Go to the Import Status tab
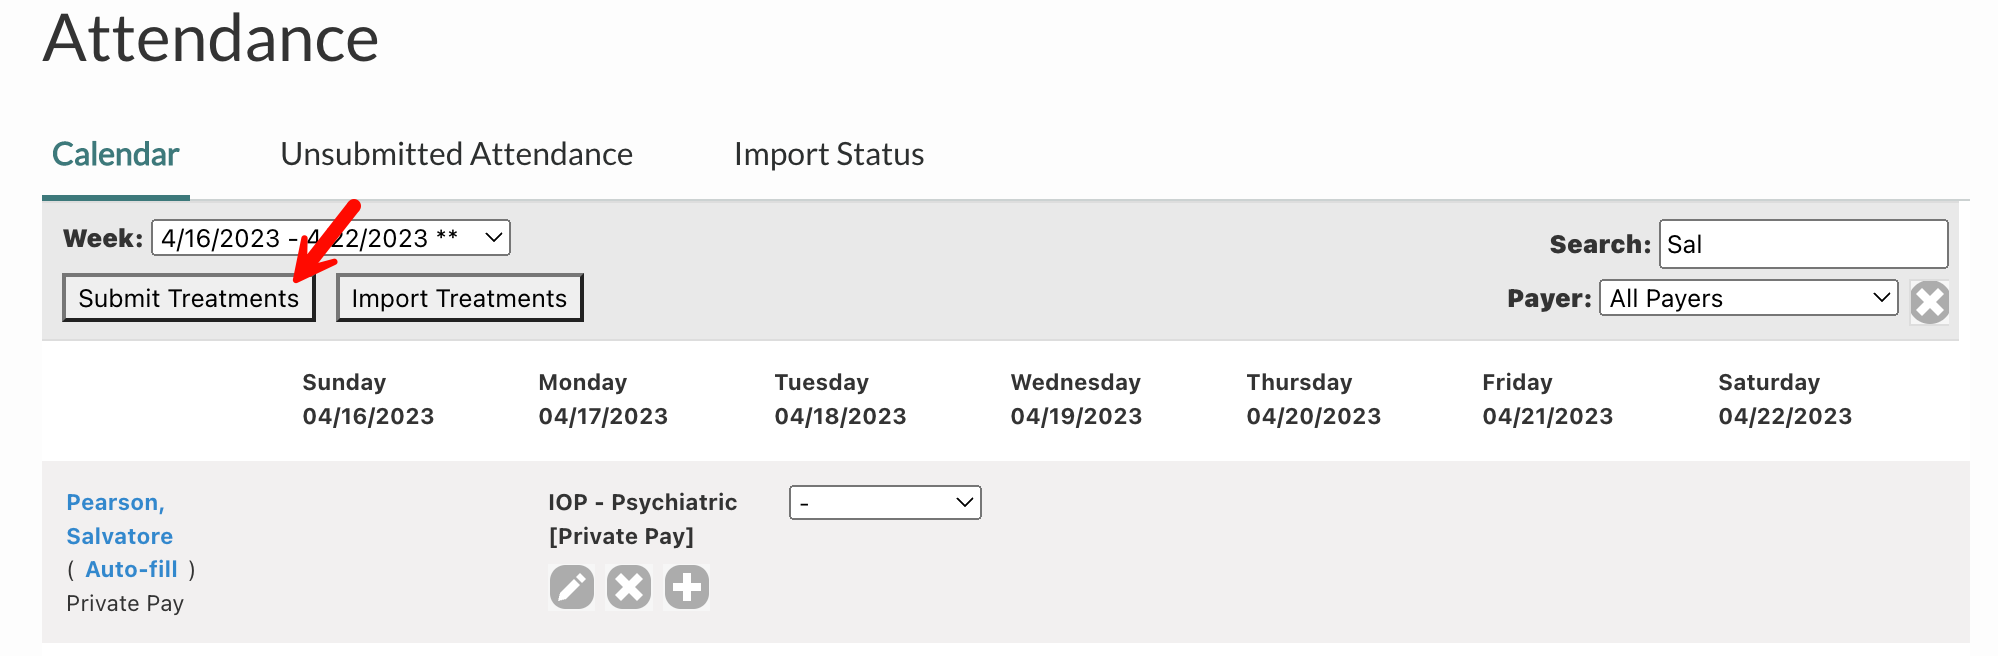Screen dimensions: 1998x656 828,155
